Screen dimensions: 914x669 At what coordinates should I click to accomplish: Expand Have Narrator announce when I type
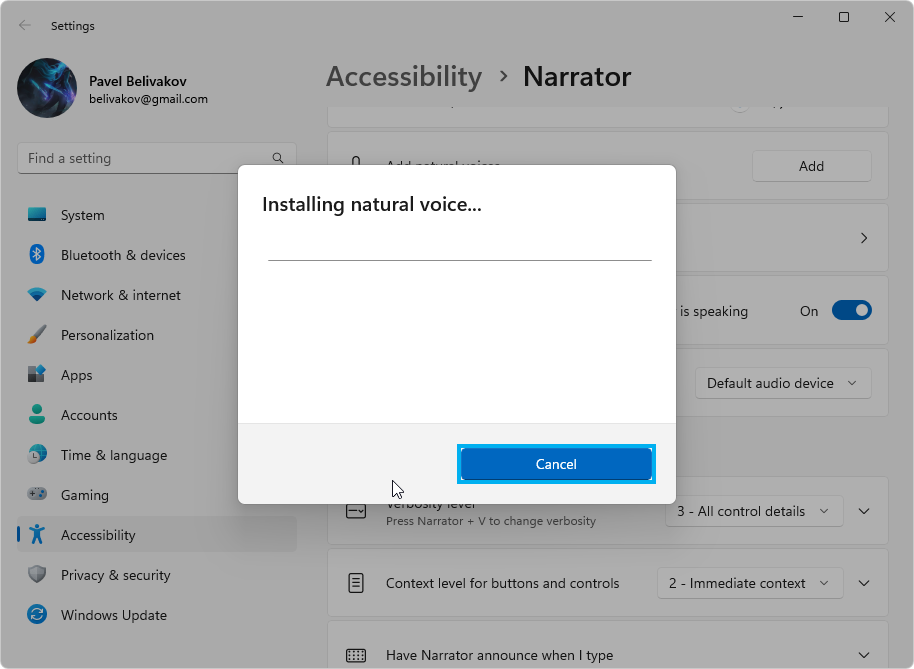[x=864, y=656]
